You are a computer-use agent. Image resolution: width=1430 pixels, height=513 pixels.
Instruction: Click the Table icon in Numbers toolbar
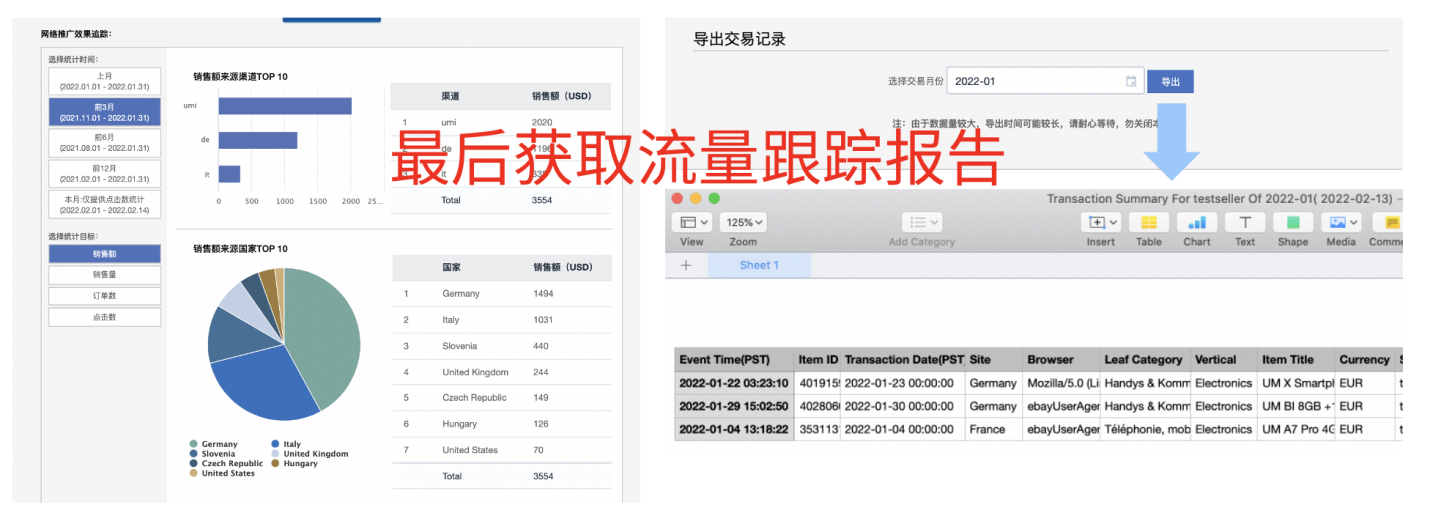[x=1148, y=223]
